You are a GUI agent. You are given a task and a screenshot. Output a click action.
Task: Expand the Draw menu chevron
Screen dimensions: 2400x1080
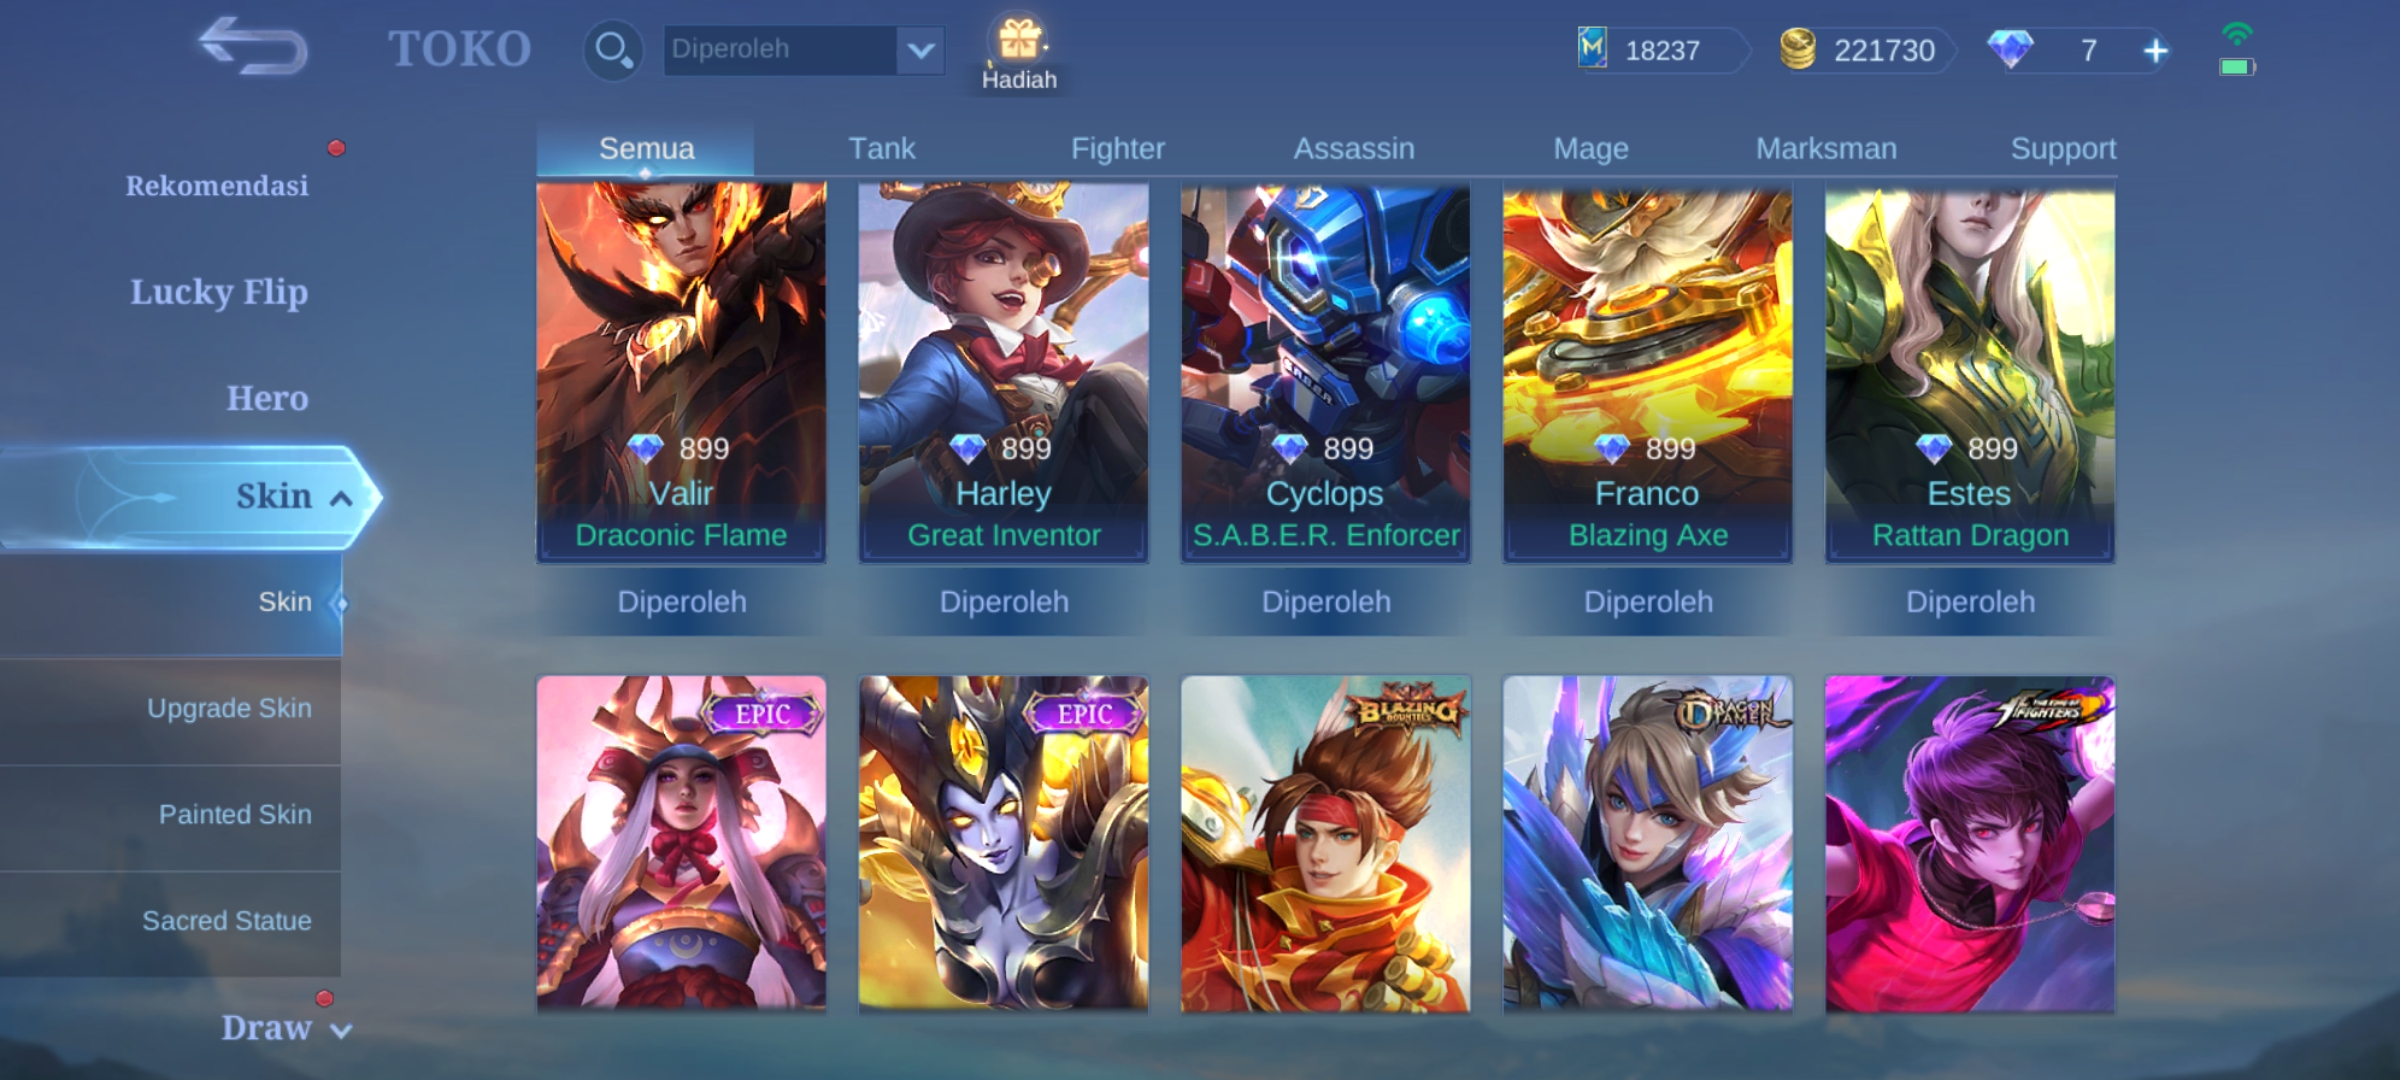click(341, 1031)
